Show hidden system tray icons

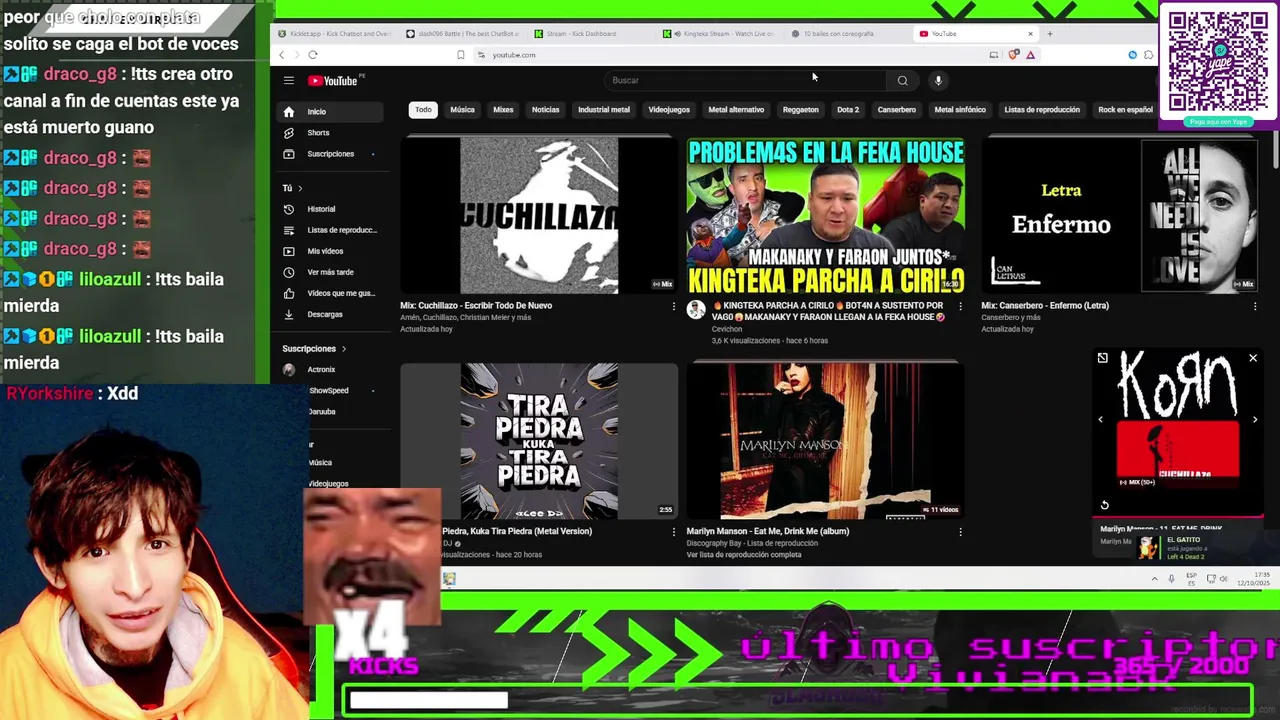tap(1155, 579)
